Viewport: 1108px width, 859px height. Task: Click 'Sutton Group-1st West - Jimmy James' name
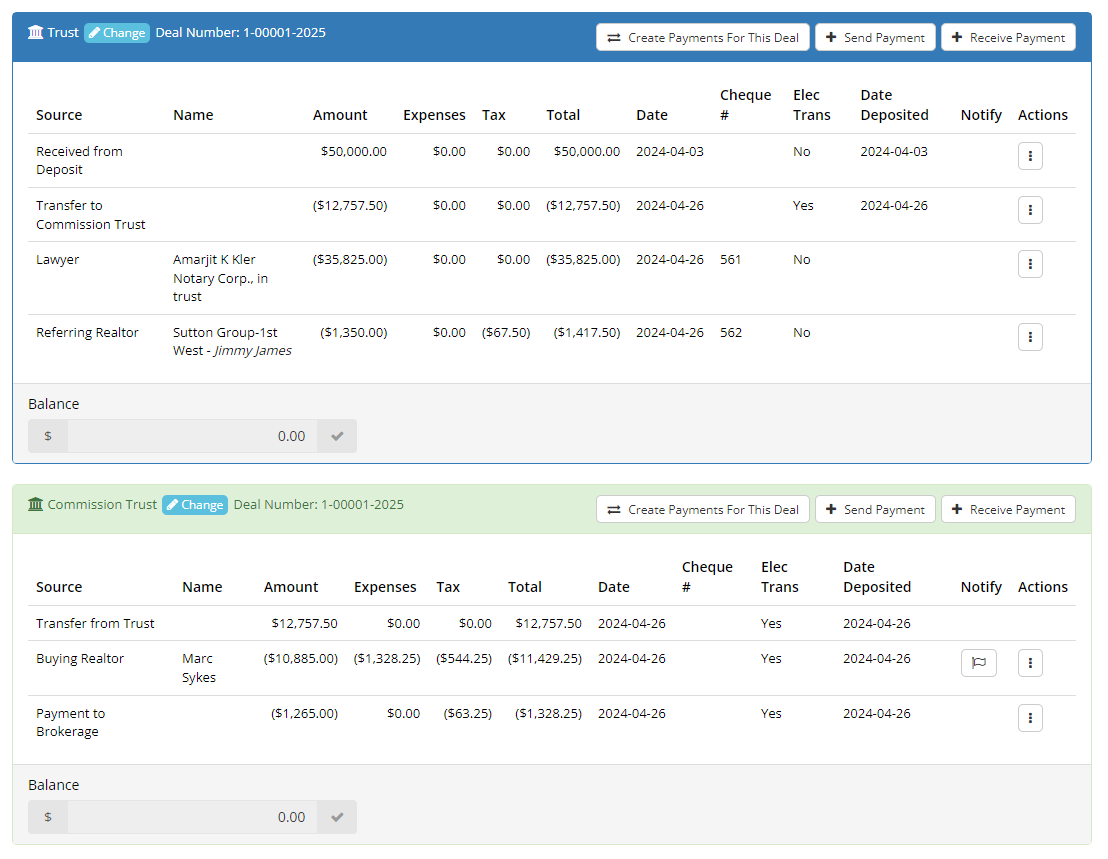tap(232, 341)
